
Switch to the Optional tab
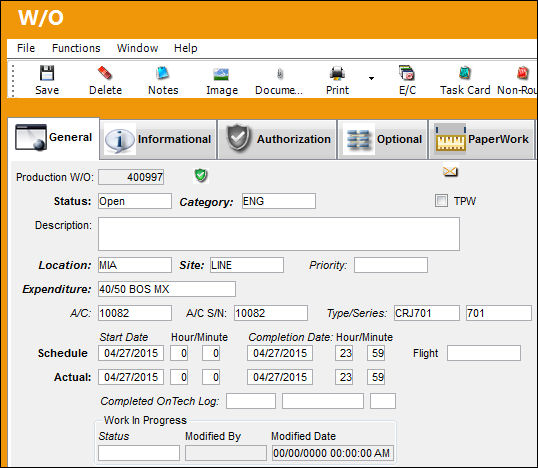[x=383, y=139]
